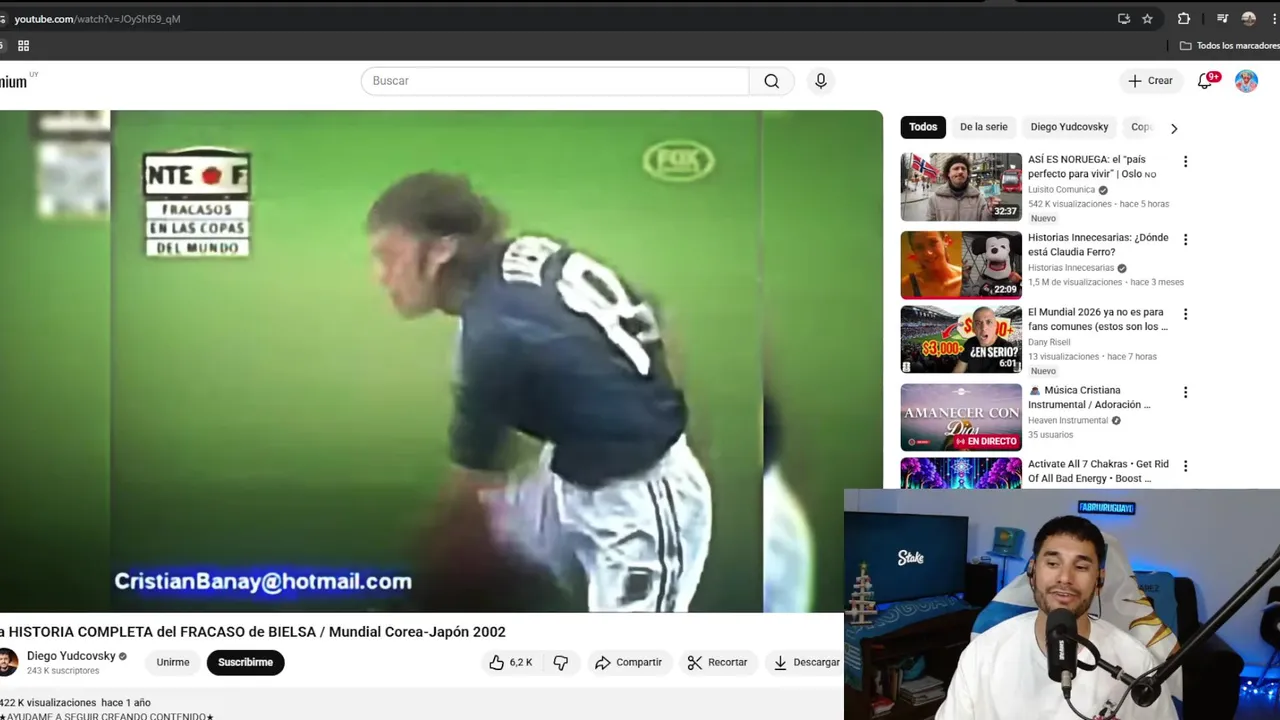Open the apps grid icon in bookmarks bar

23,46
